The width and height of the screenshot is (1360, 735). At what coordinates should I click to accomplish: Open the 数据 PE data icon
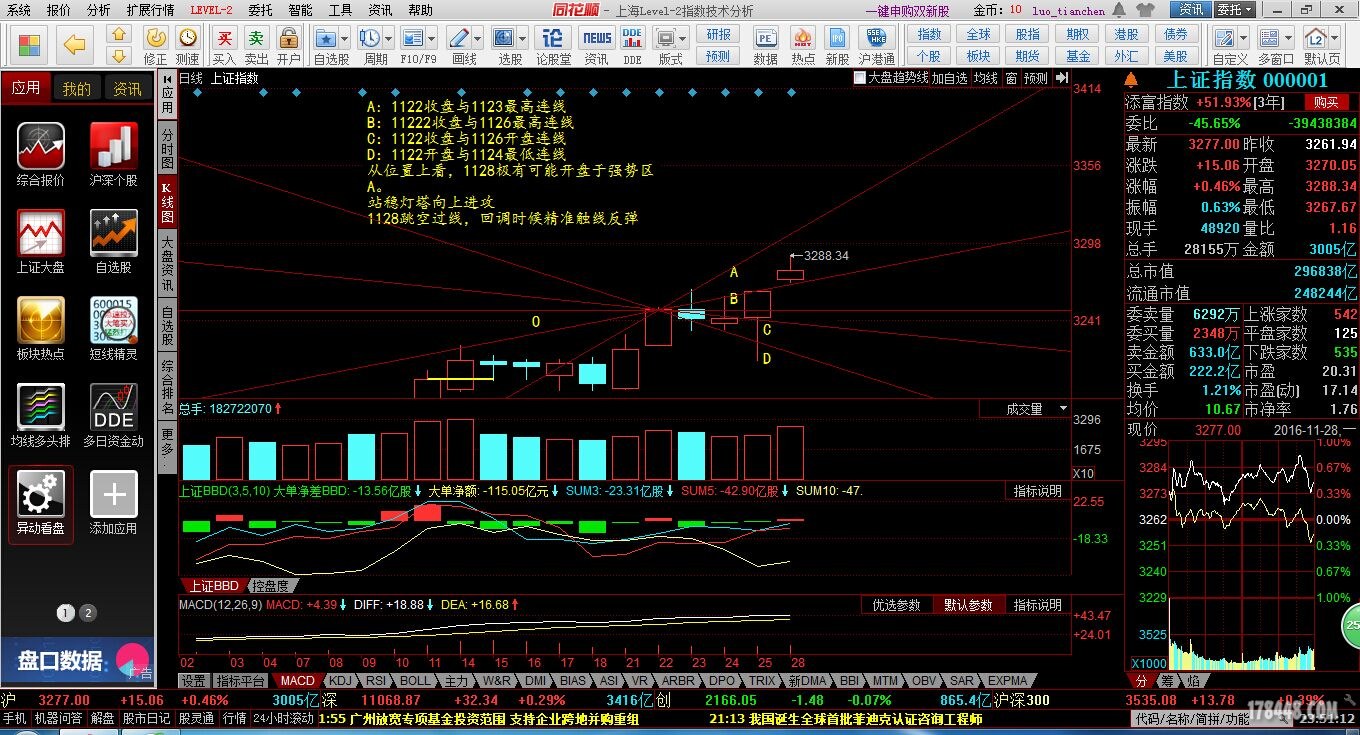(766, 37)
